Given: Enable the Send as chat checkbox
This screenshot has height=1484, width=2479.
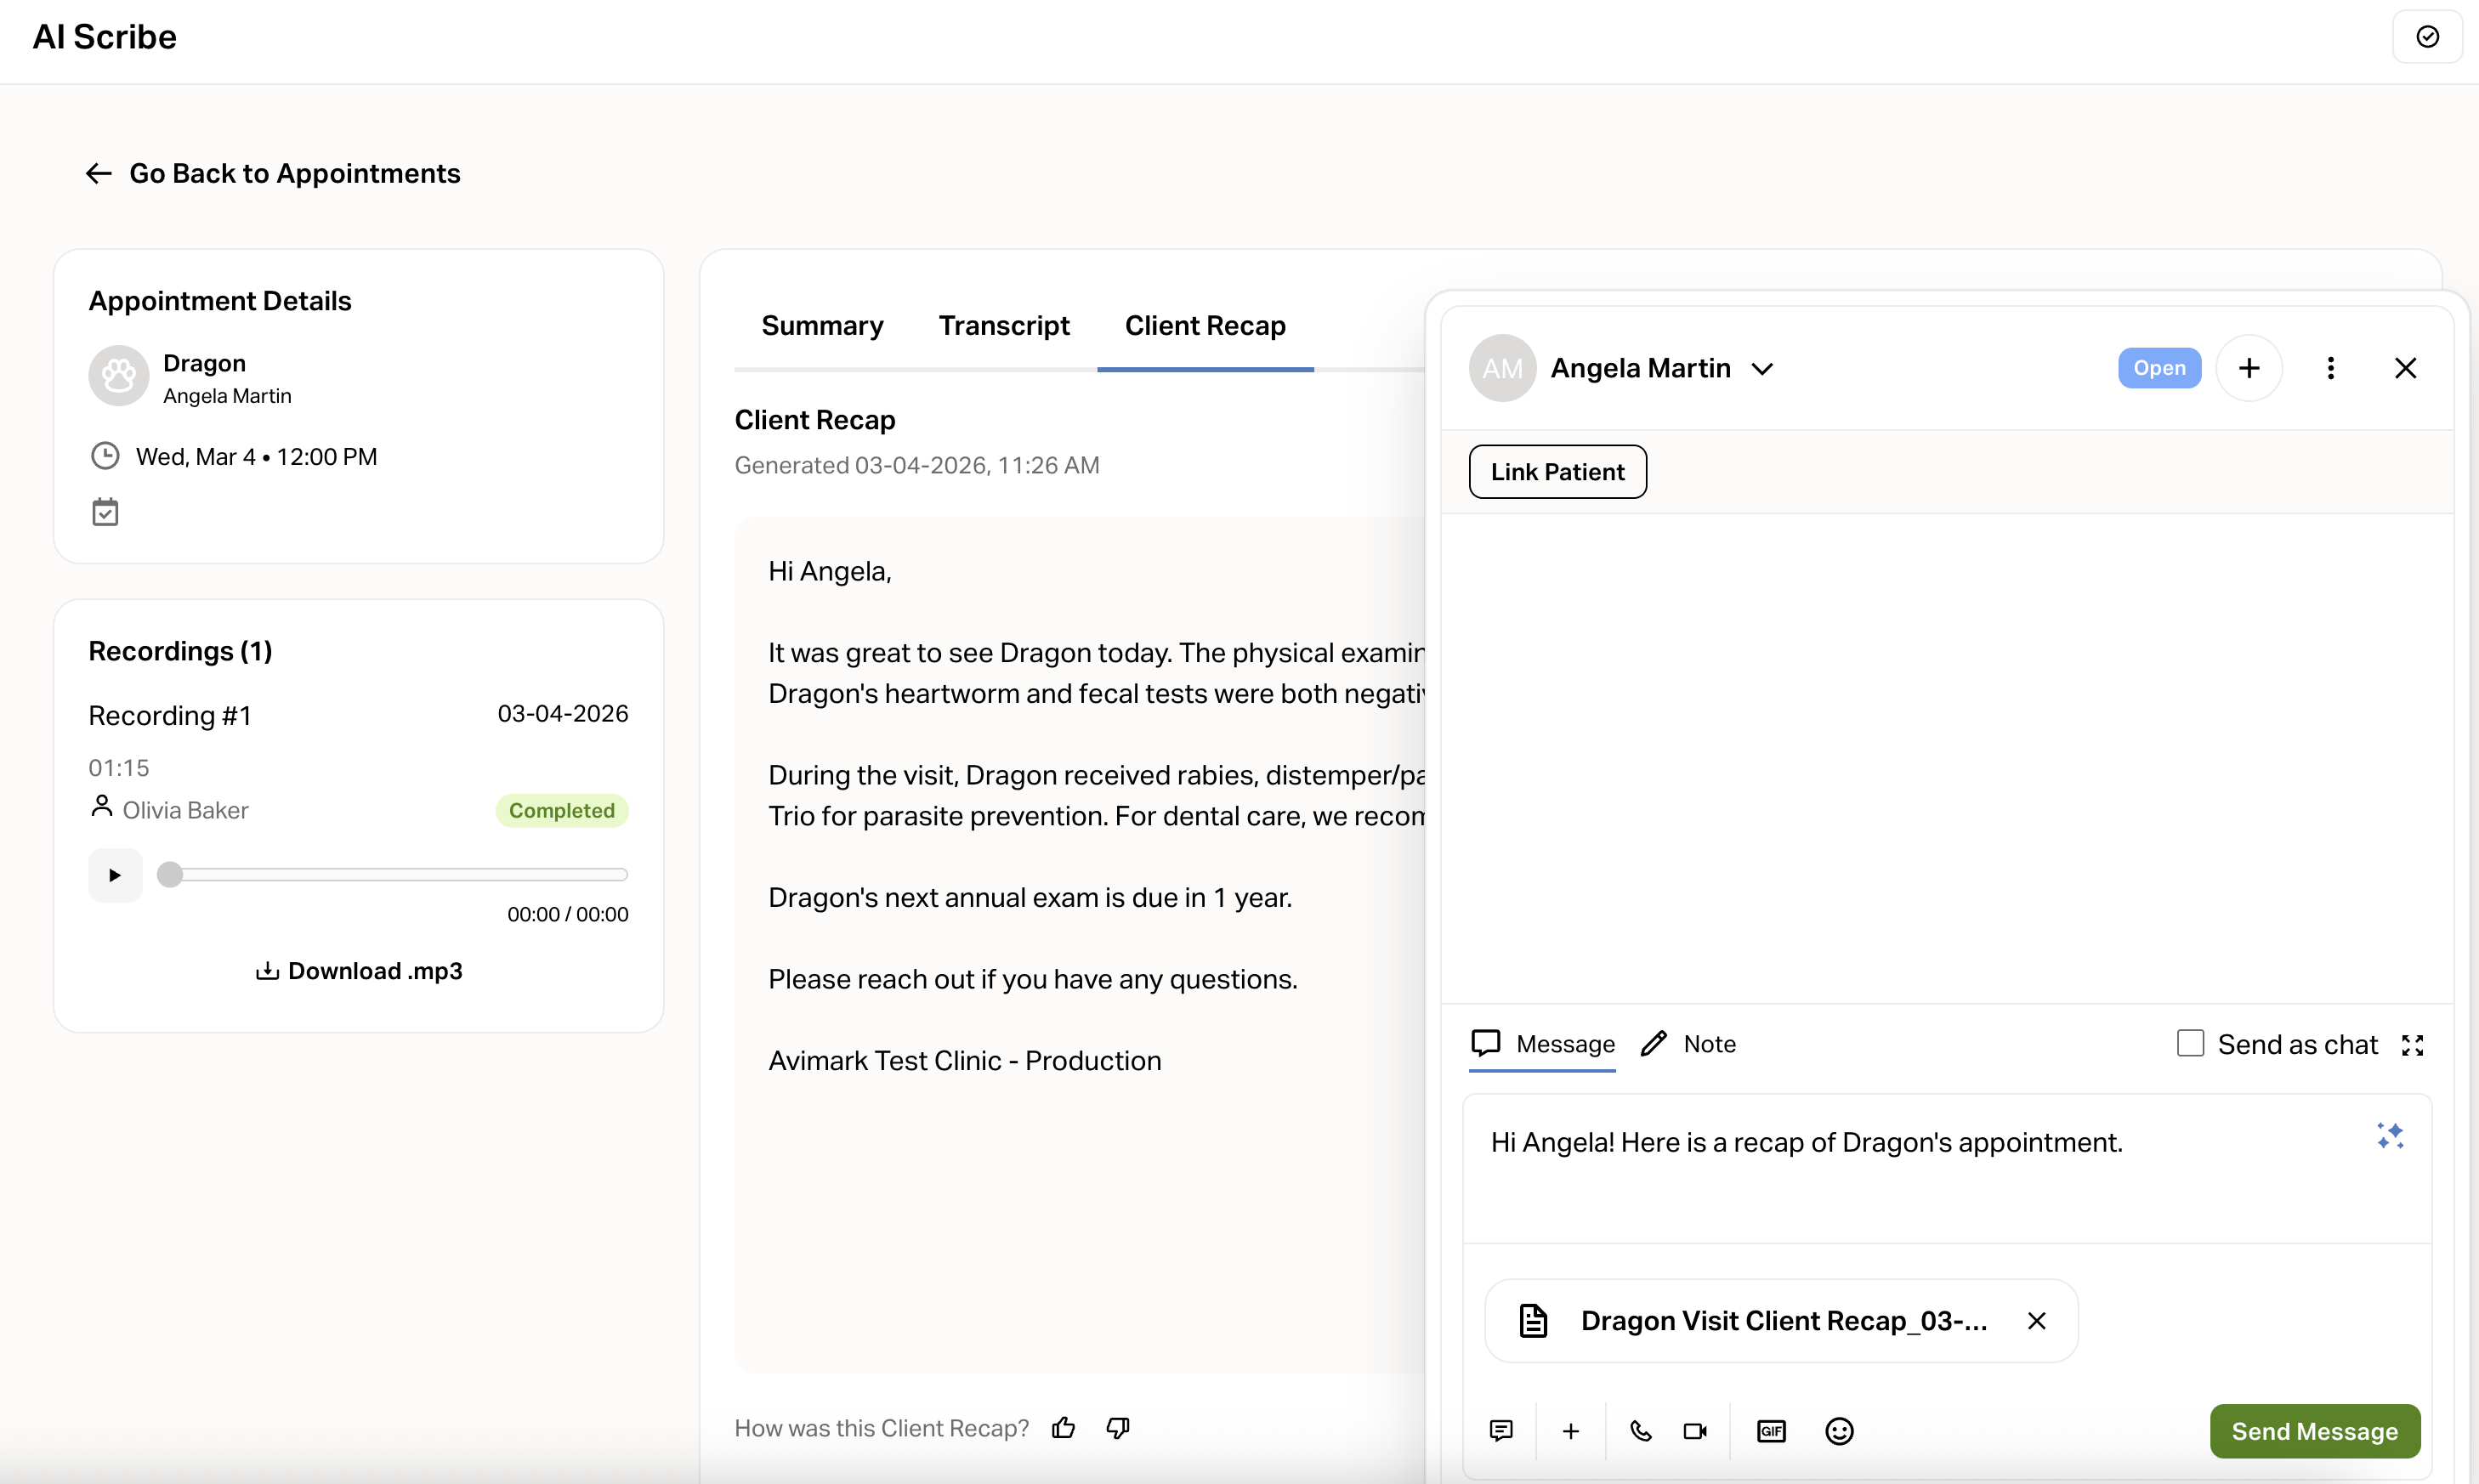Looking at the screenshot, I should (x=2190, y=1043).
